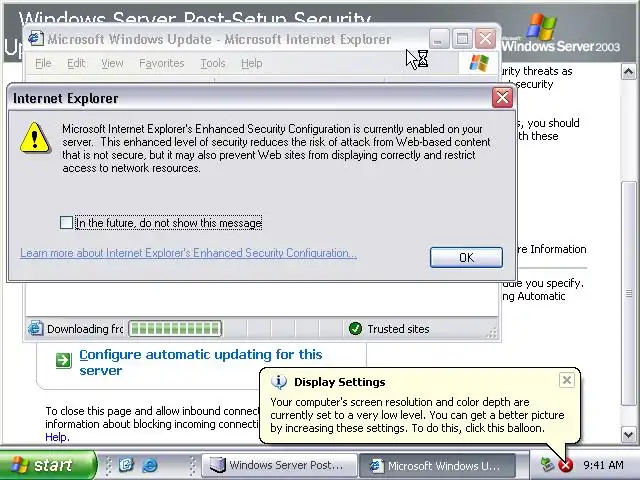Open the View menu in Internet Explorer

tap(112, 63)
